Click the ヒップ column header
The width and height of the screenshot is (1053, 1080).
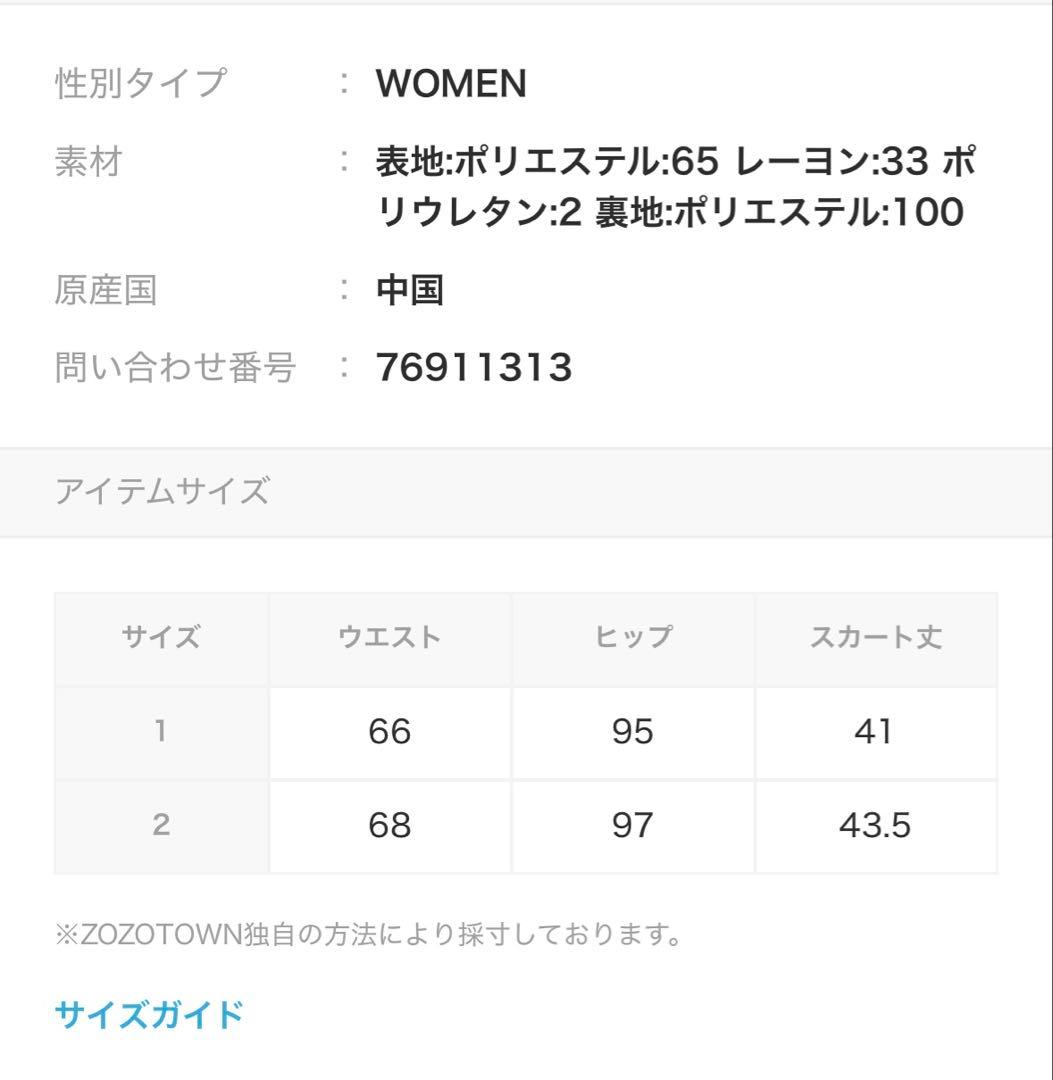[x=632, y=638]
